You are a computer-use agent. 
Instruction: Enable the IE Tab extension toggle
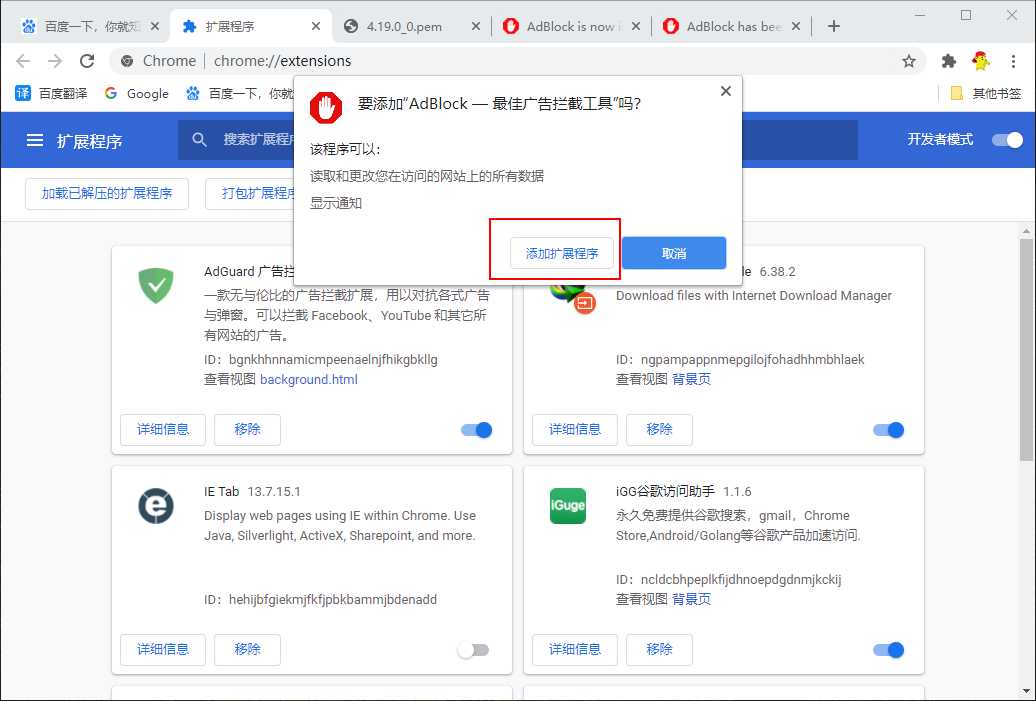pyautogui.click(x=473, y=650)
